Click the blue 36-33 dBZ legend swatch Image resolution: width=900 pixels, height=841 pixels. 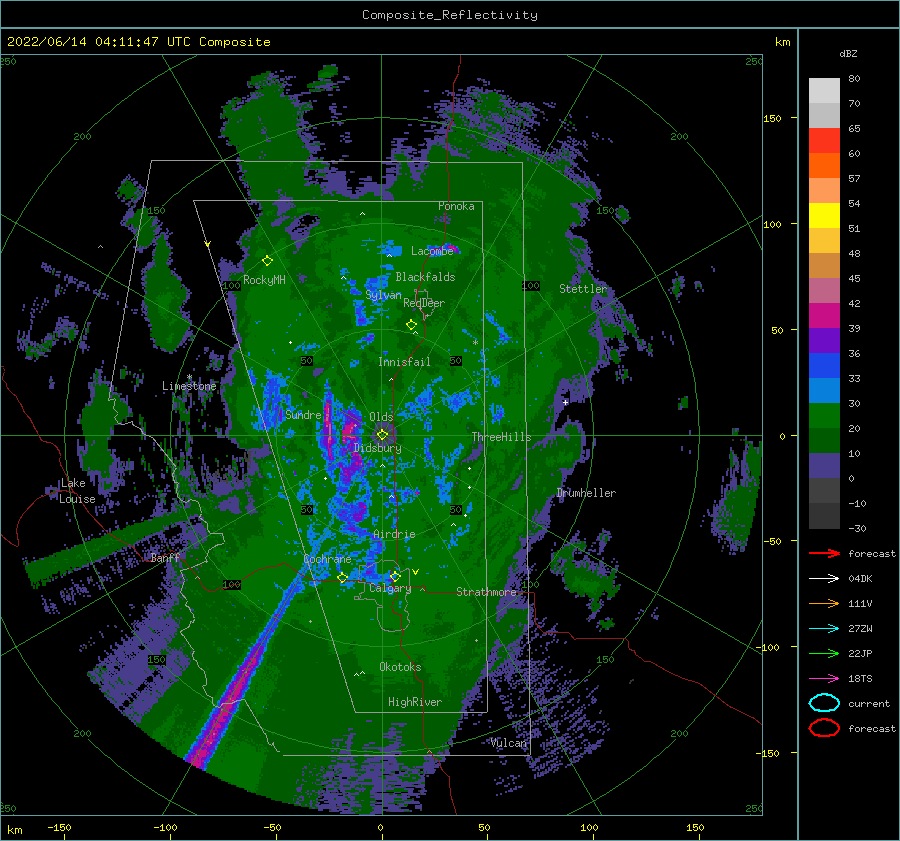(824, 366)
